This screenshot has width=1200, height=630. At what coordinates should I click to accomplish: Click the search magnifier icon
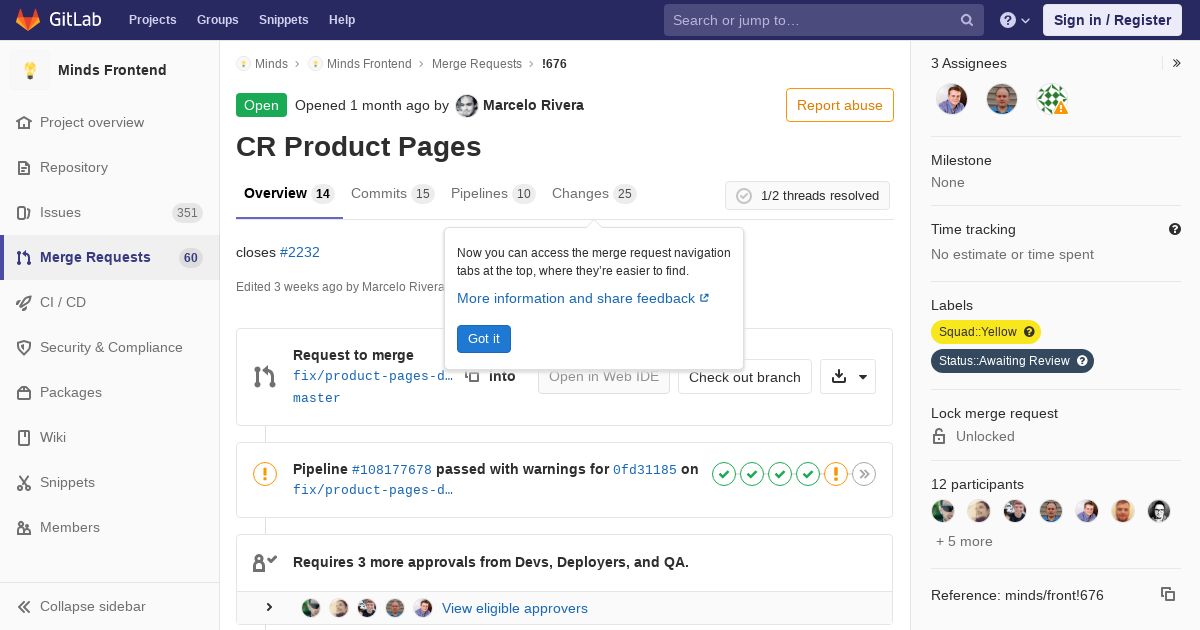966,20
